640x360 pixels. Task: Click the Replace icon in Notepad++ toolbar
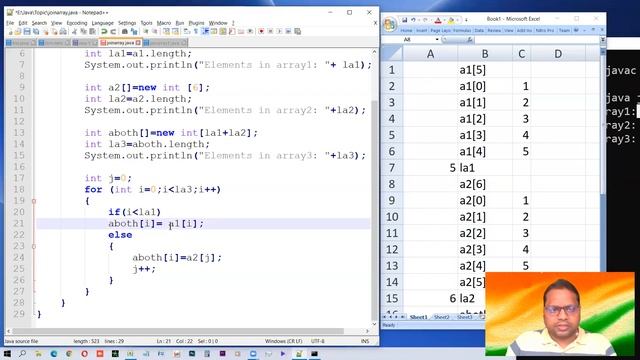[133, 31]
